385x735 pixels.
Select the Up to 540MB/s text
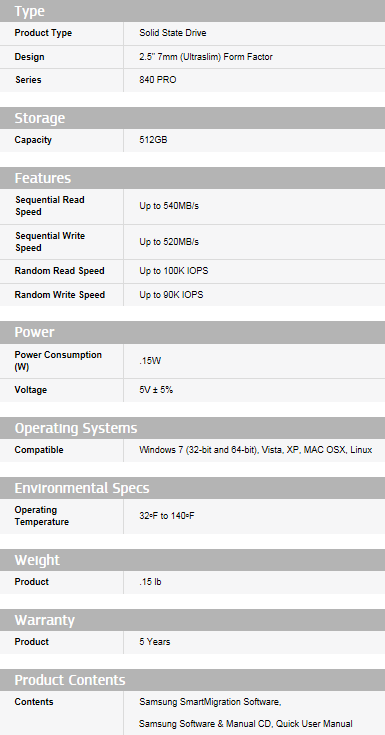coord(169,206)
